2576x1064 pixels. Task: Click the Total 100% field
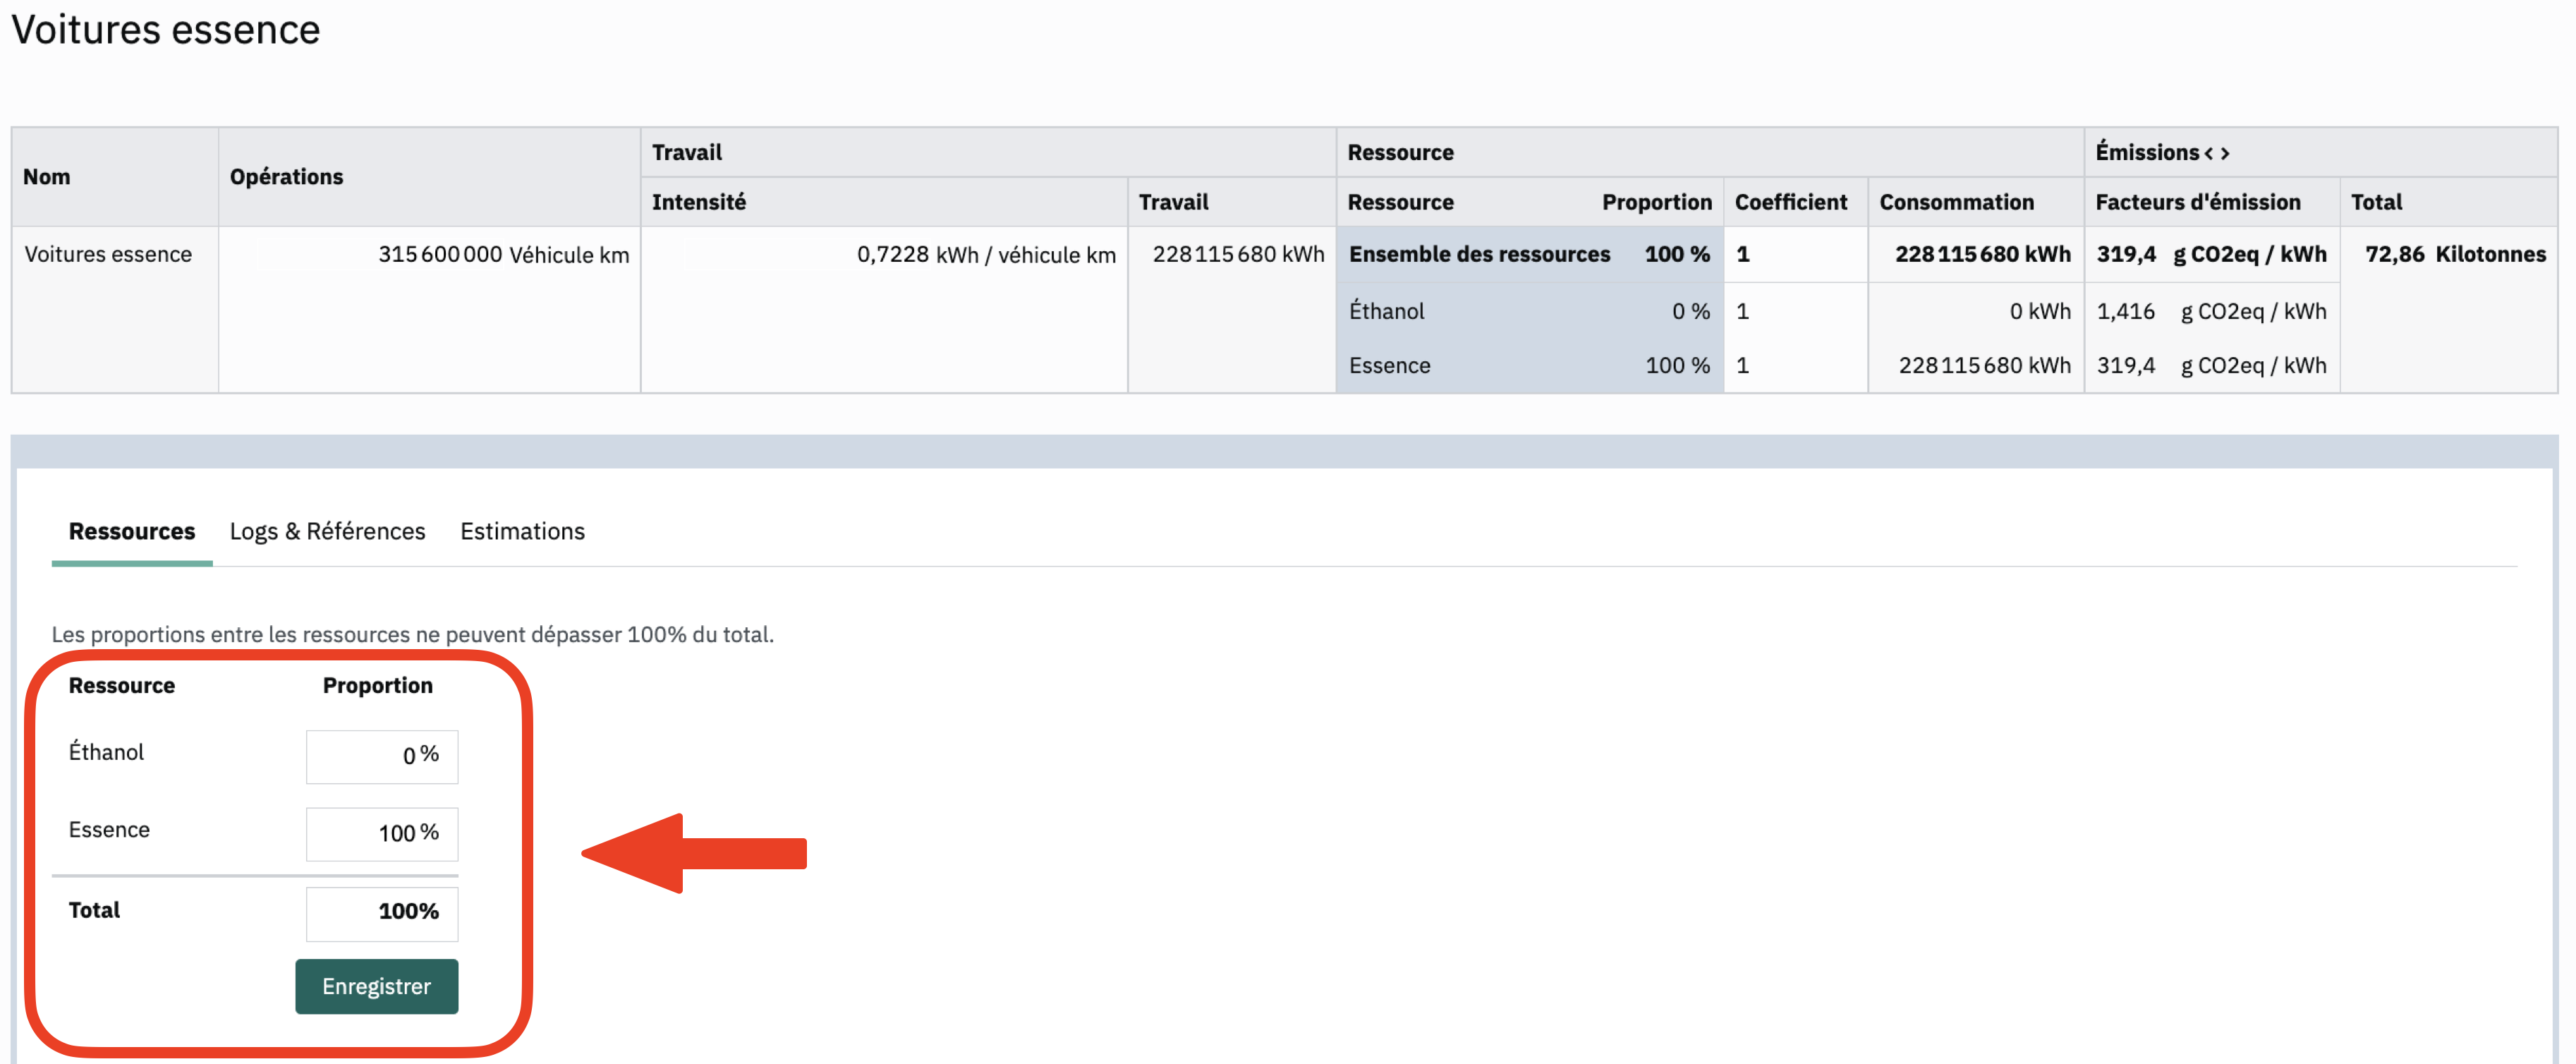pos(382,913)
